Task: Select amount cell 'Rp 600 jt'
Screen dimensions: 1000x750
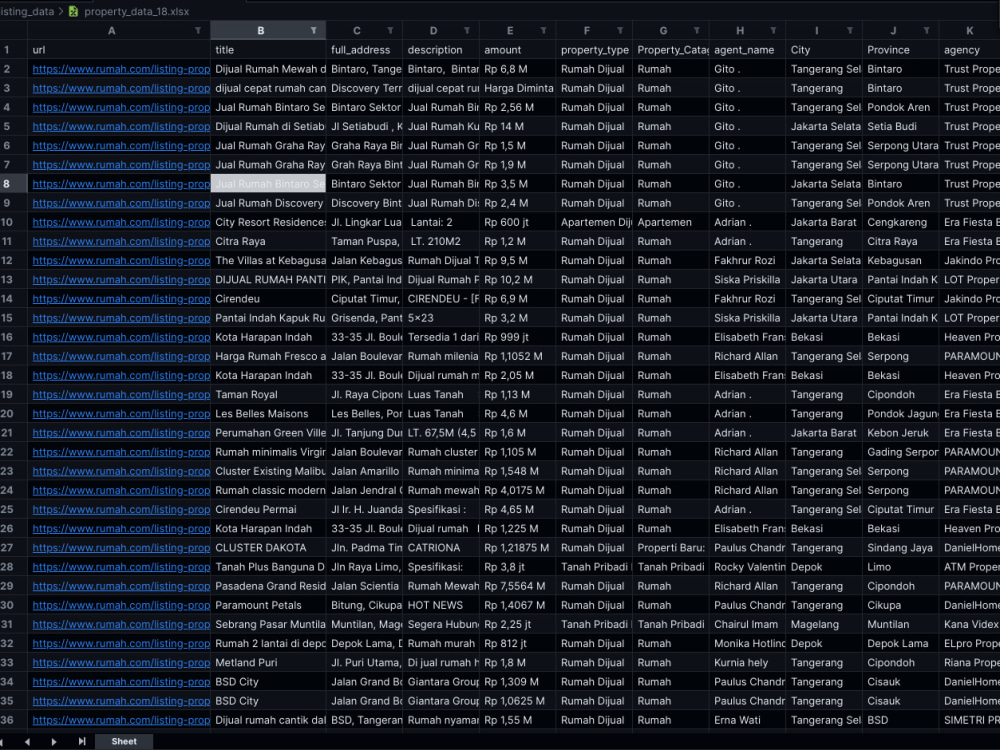Action: point(517,222)
